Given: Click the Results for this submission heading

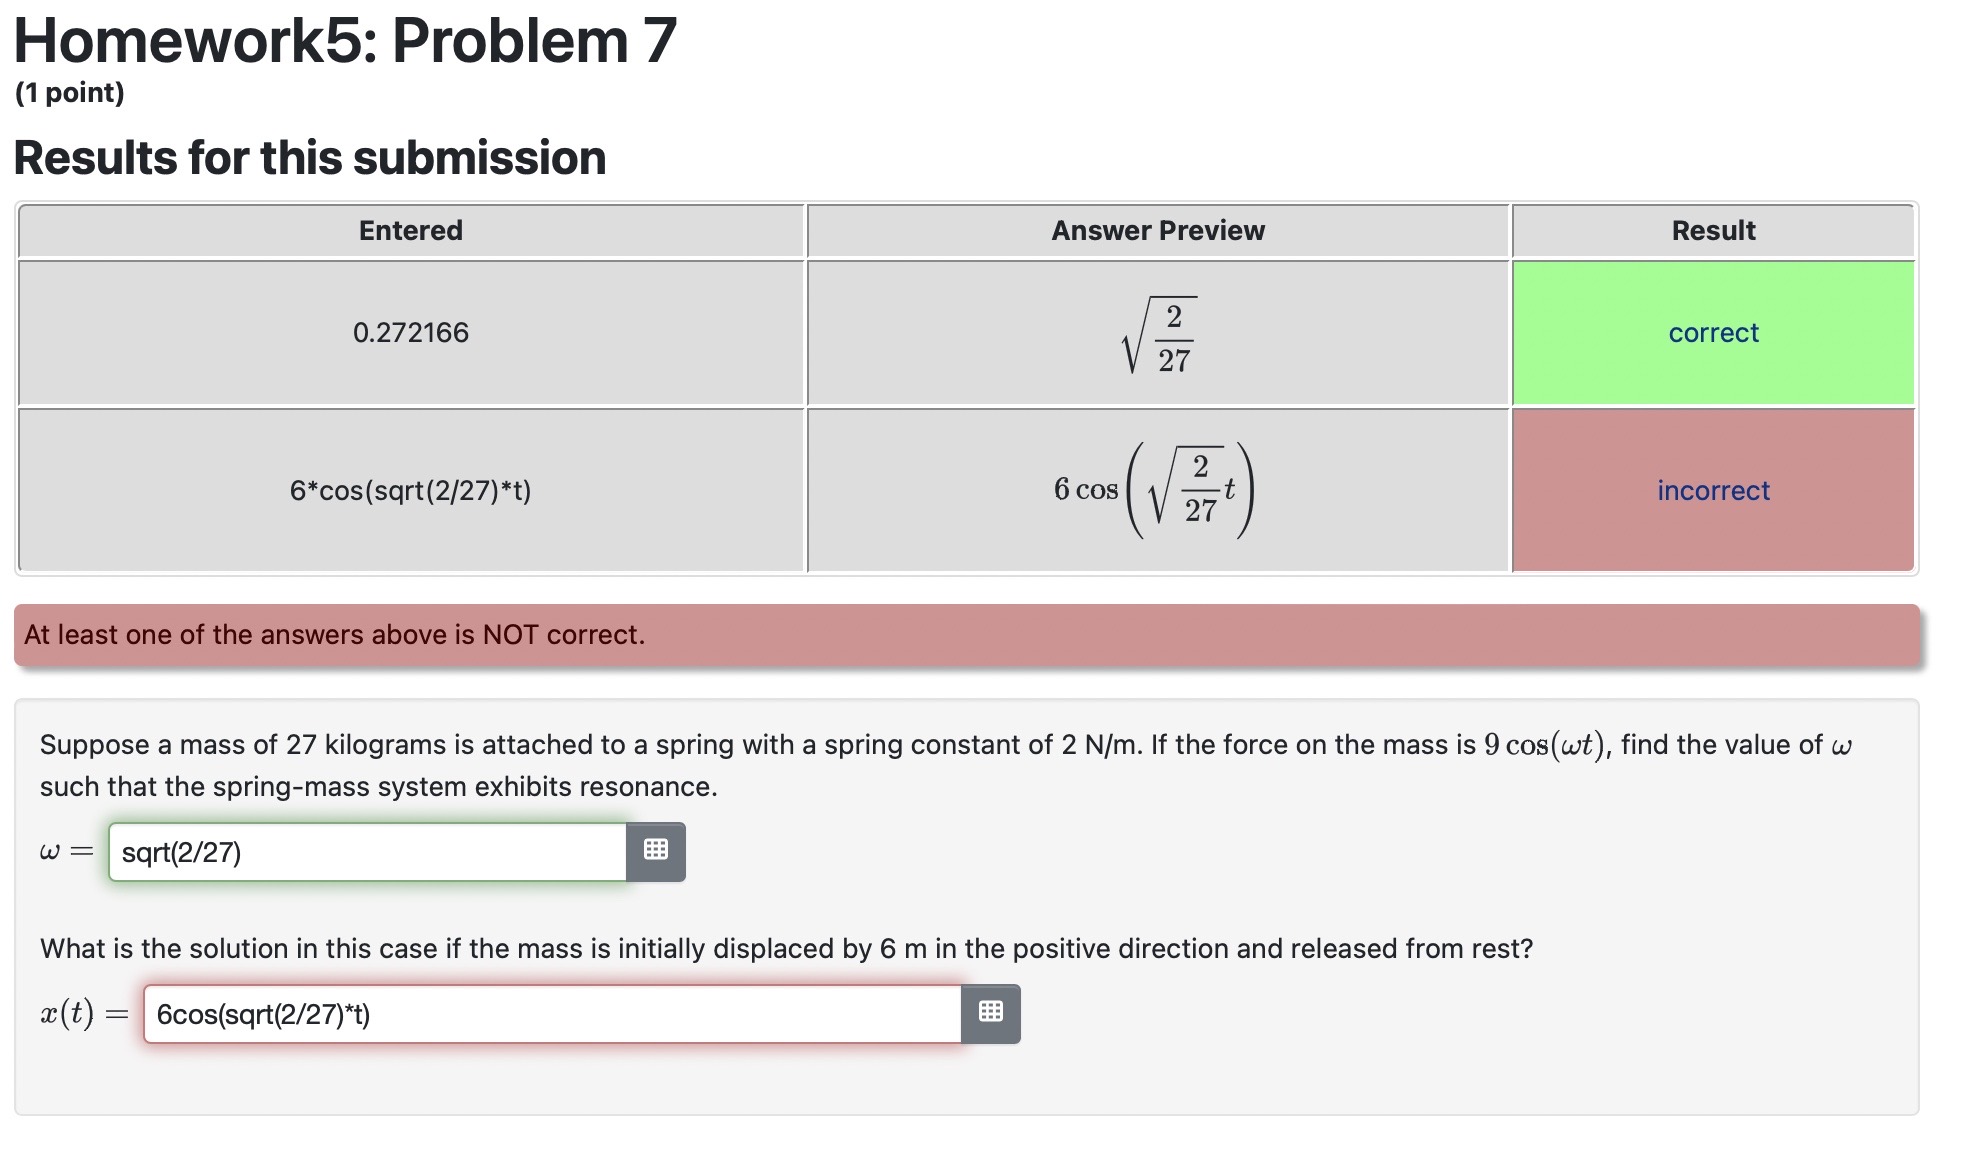Looking at the screenshot, I should (310, 156).
